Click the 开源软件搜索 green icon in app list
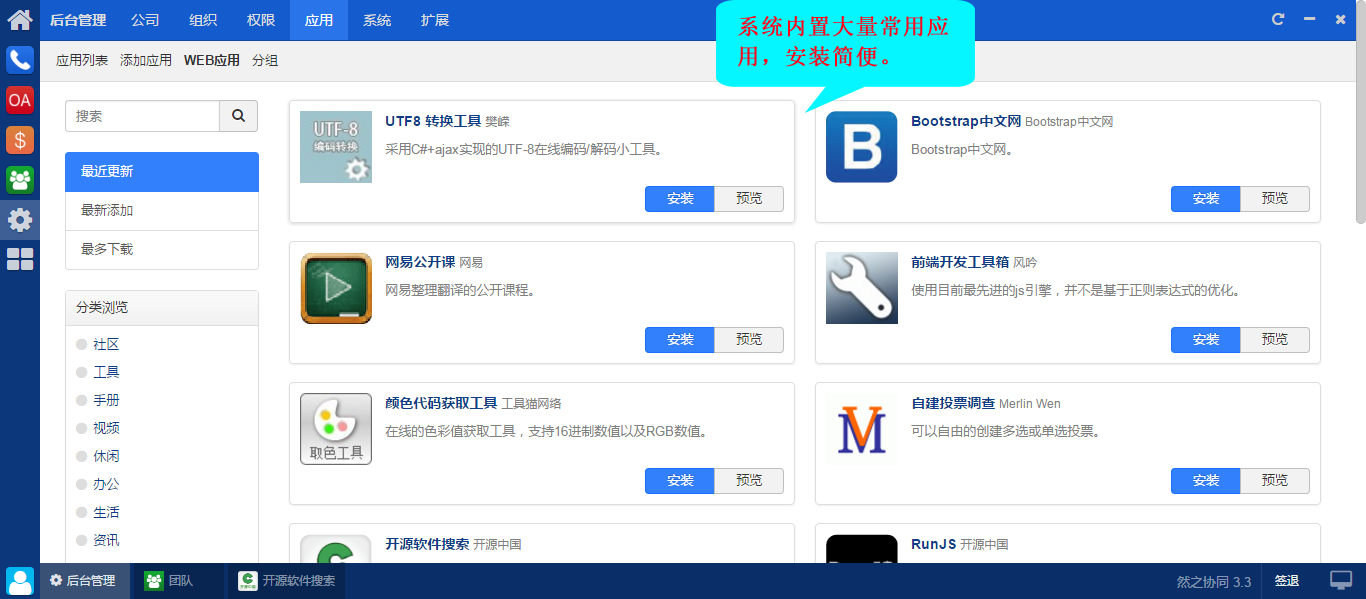 [x=336, y=548]
